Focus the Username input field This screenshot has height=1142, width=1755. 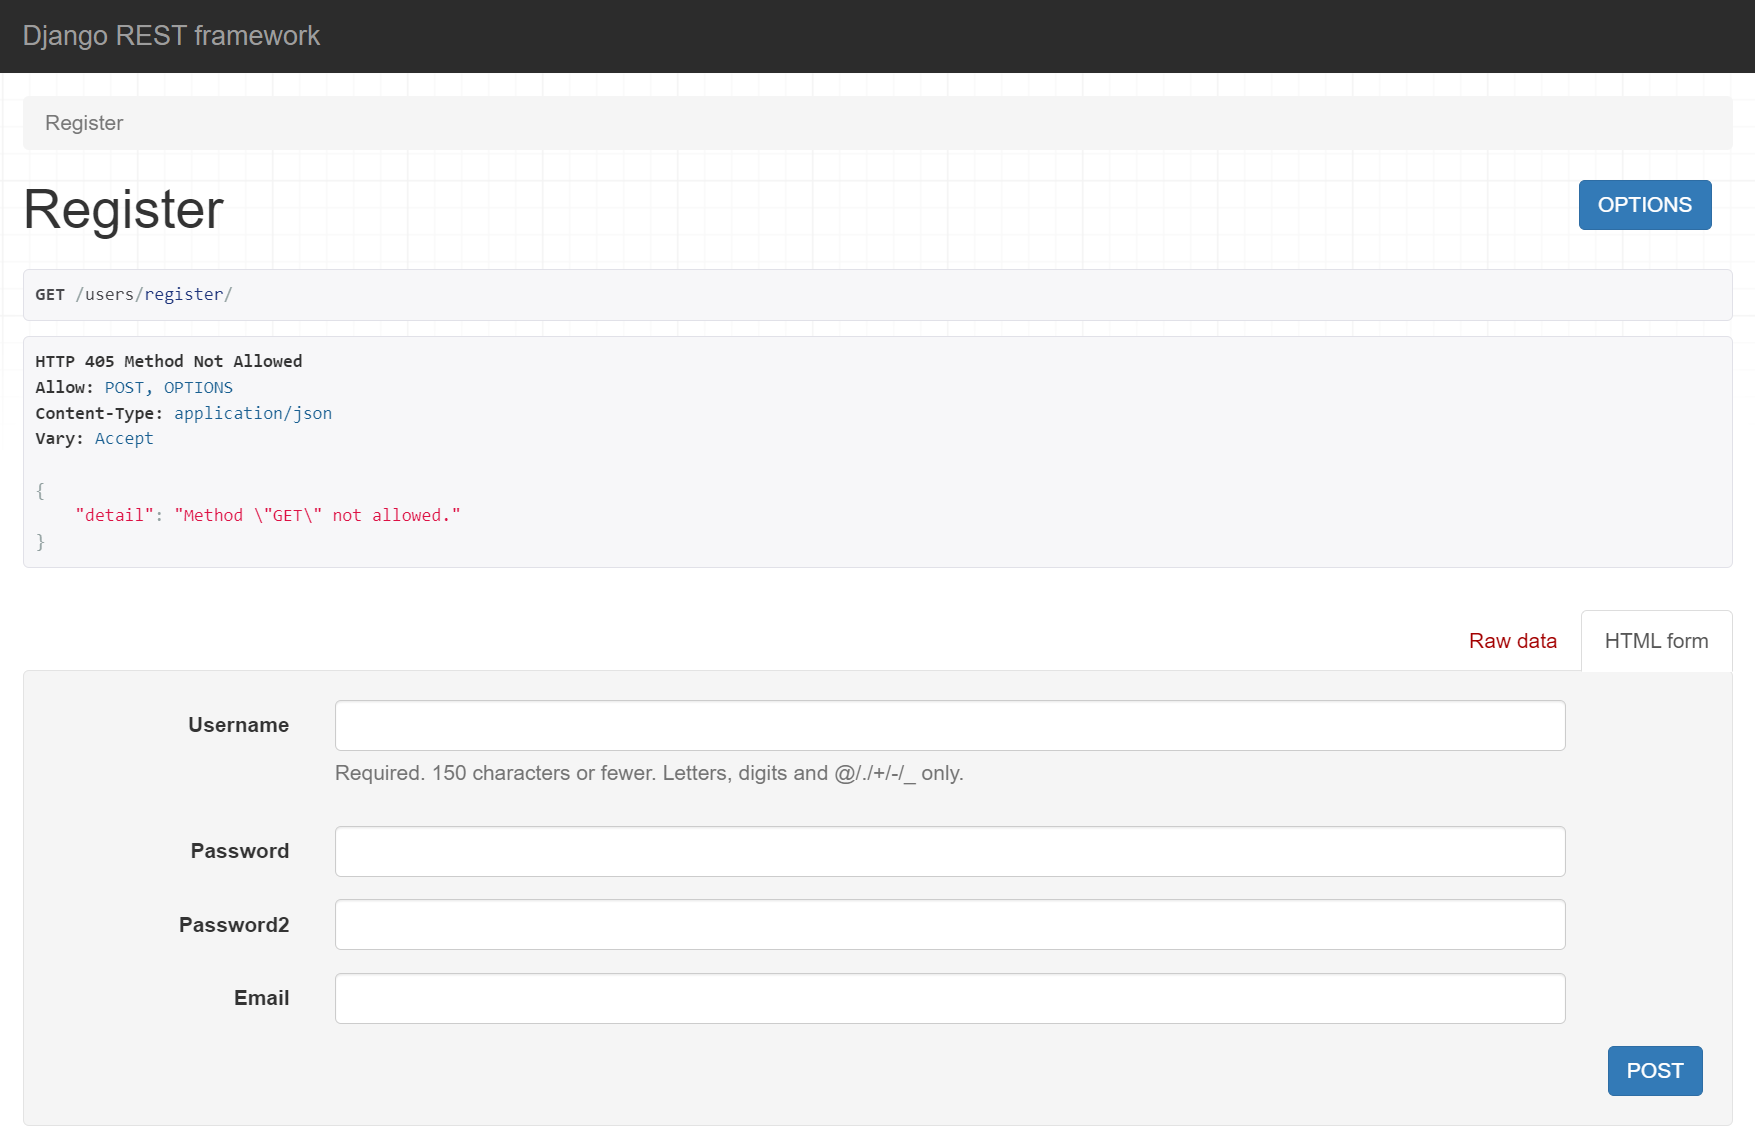[x=950, y=726]
